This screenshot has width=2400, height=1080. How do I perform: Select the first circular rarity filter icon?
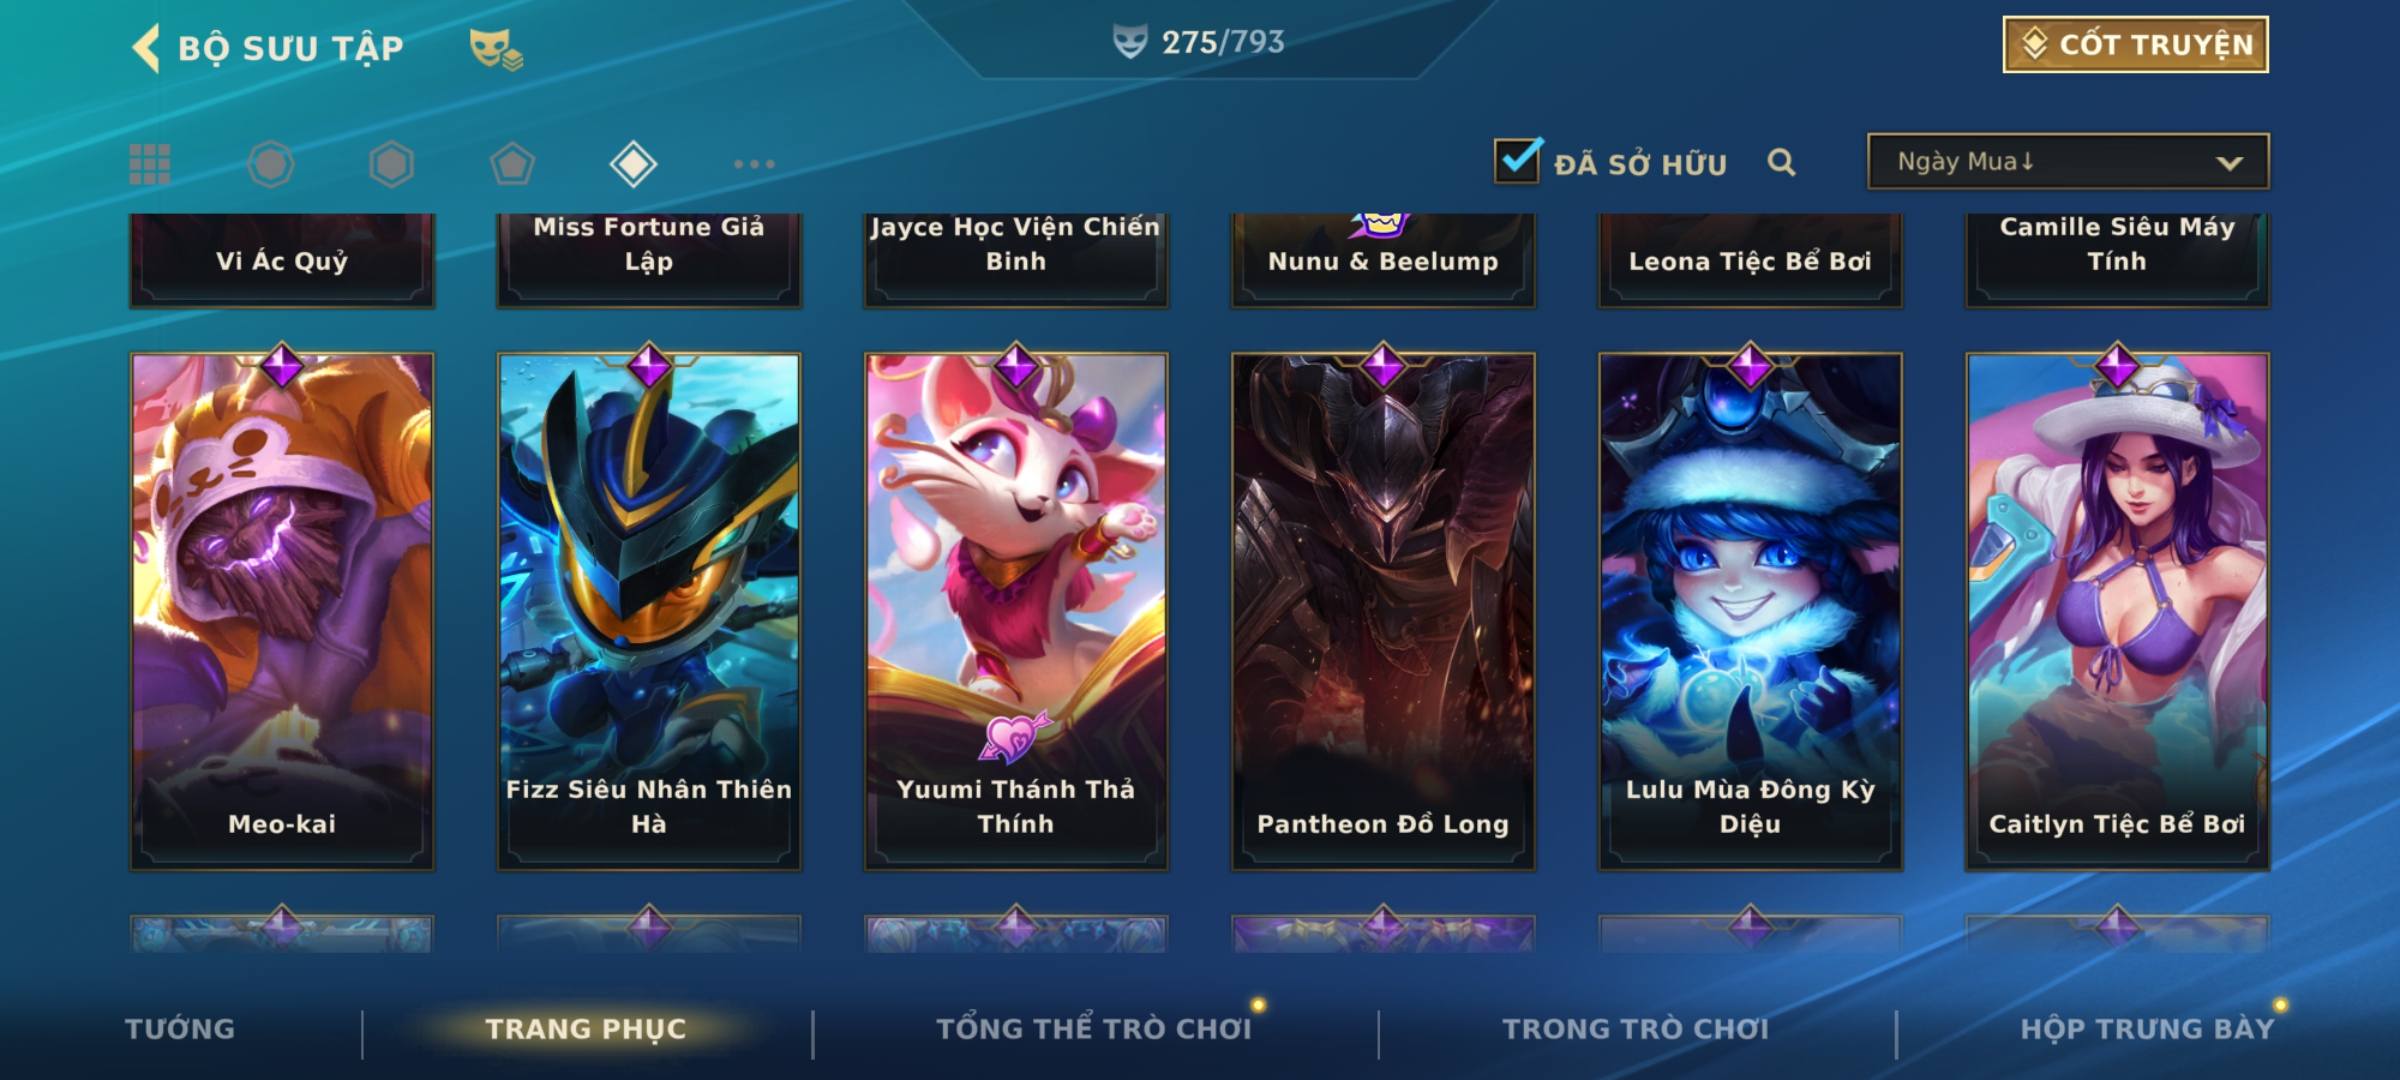click(271, 164)
